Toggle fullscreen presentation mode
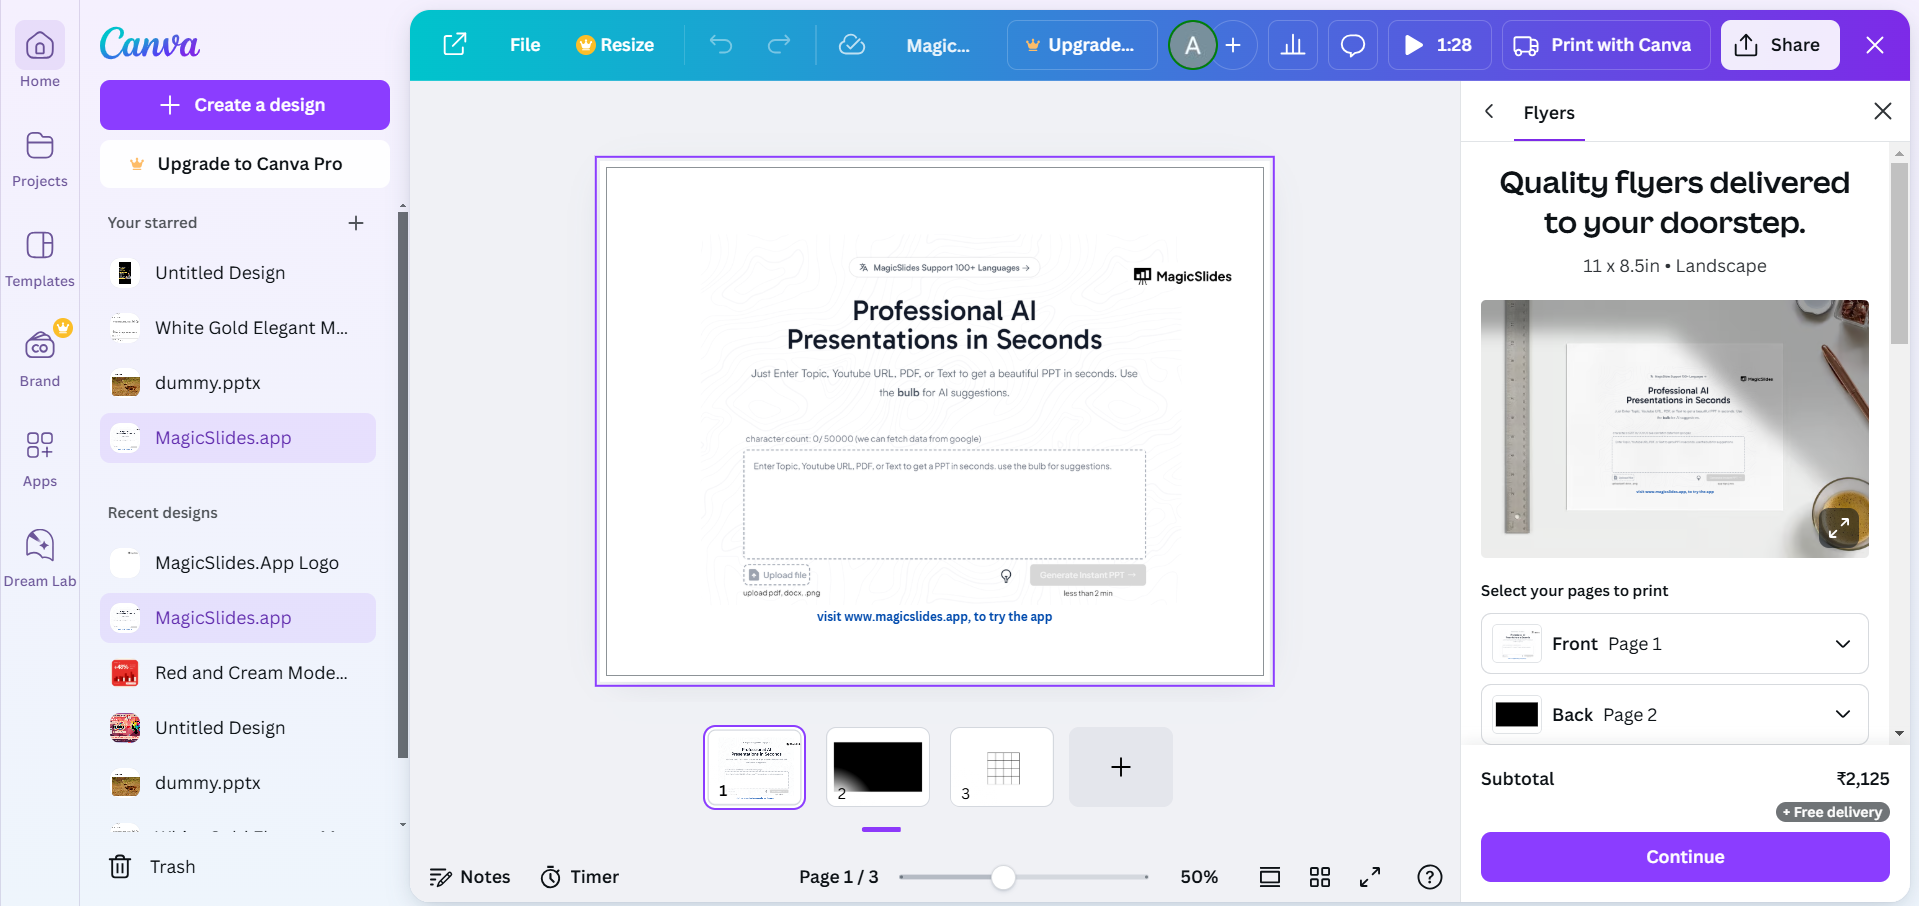1919x906 pixels. (1369, 877)
